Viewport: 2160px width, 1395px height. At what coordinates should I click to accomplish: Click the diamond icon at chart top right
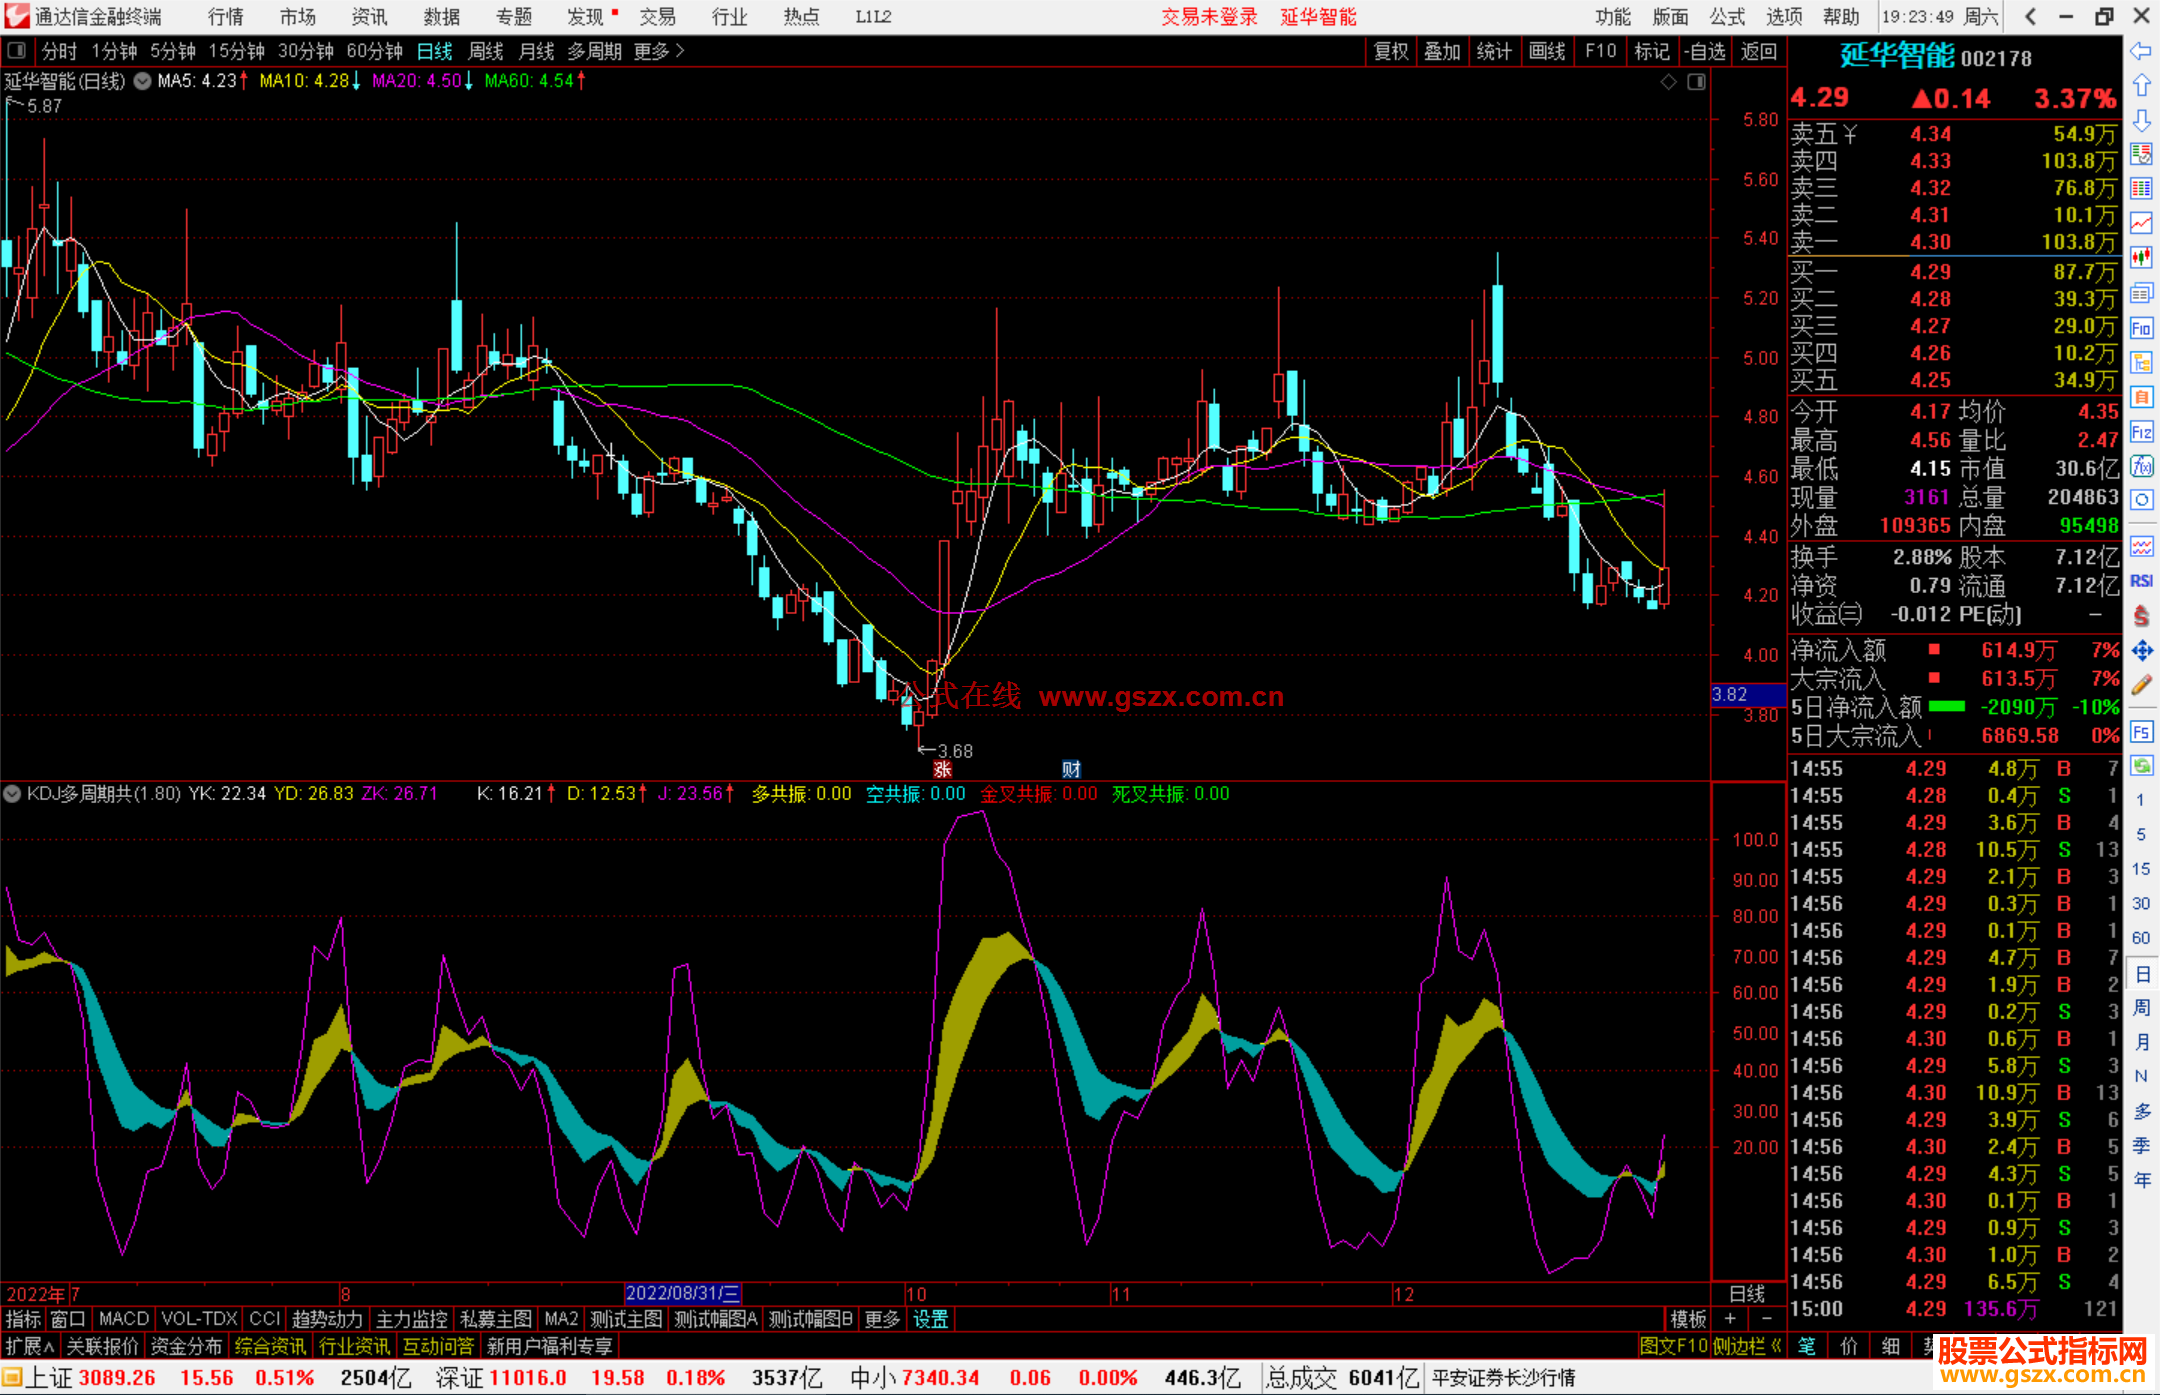tap(1668, 82)
